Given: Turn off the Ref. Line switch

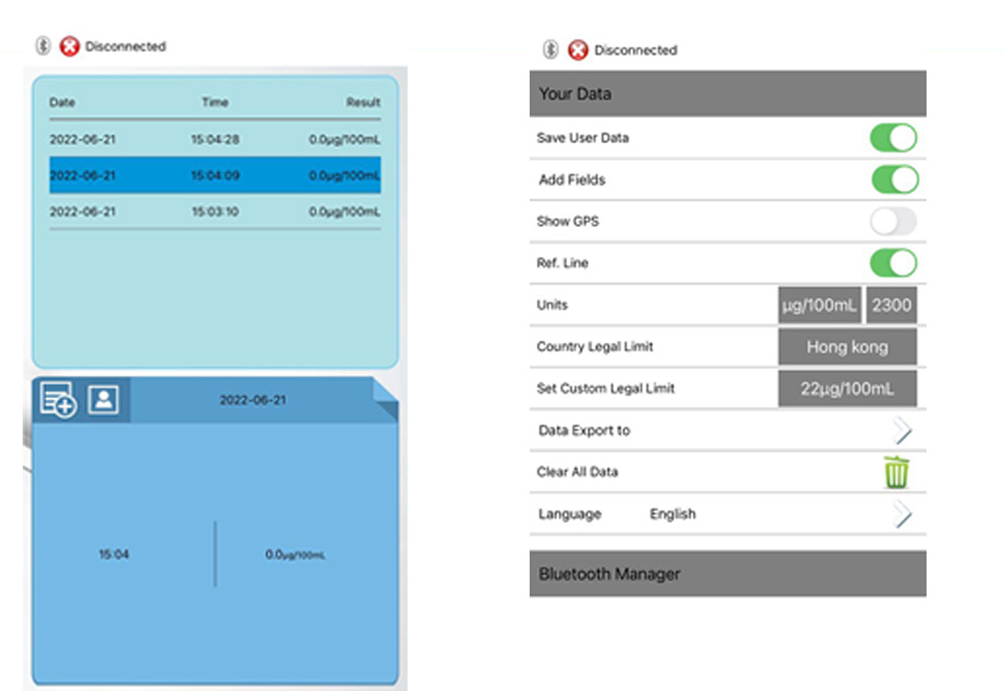Looking at the screenshot, I should coord(893,263).
